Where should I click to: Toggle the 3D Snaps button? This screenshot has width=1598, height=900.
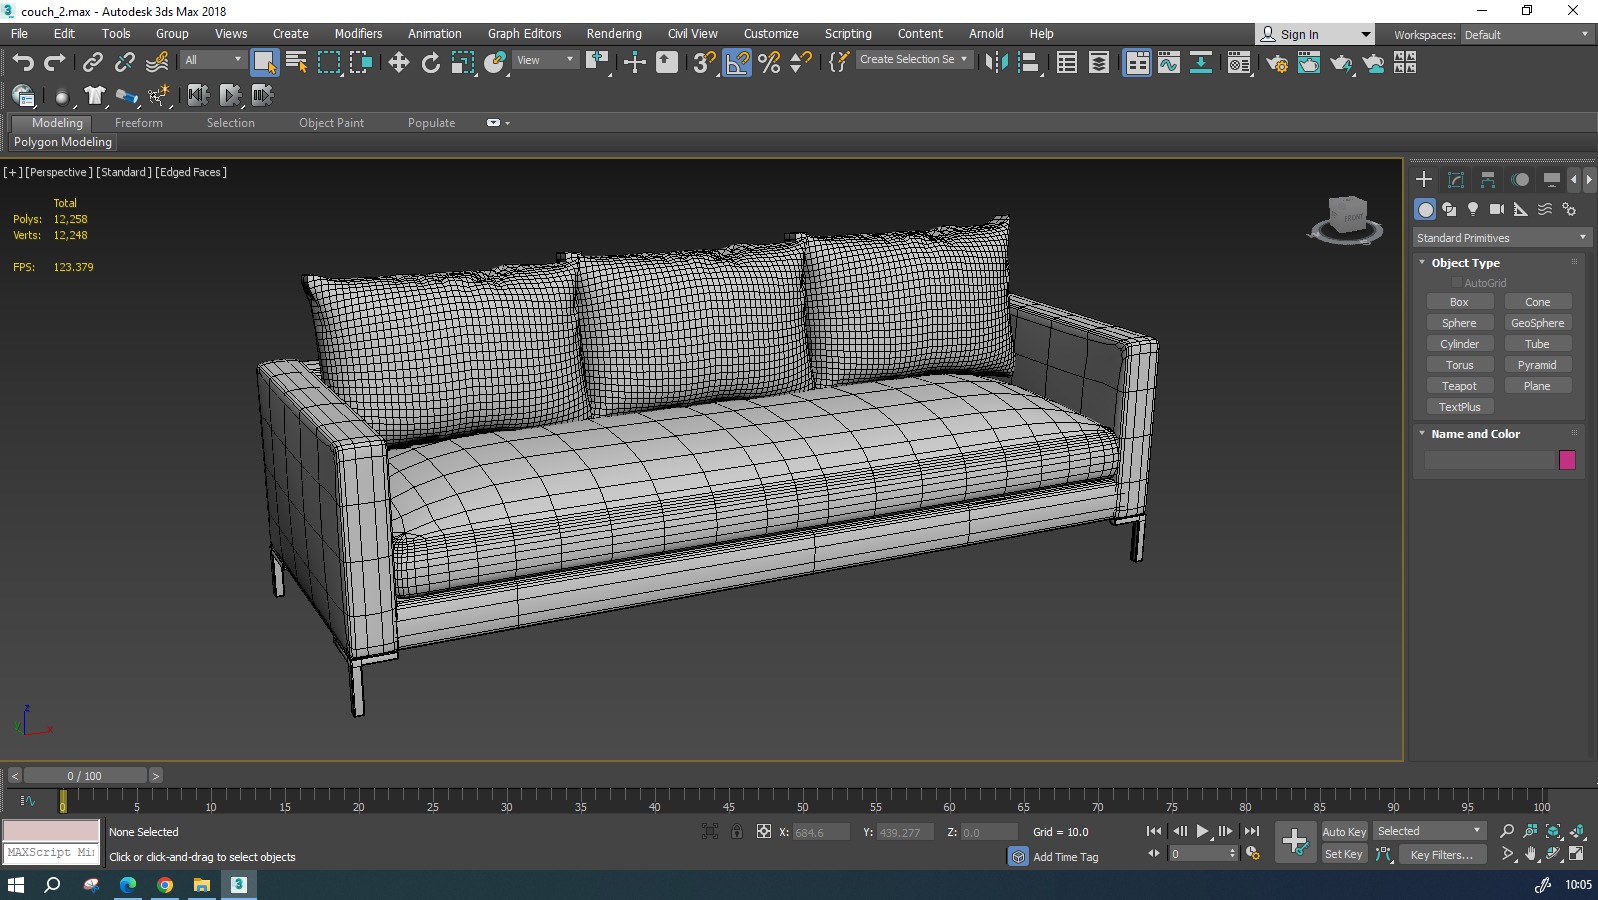click(x=704, y=62)
